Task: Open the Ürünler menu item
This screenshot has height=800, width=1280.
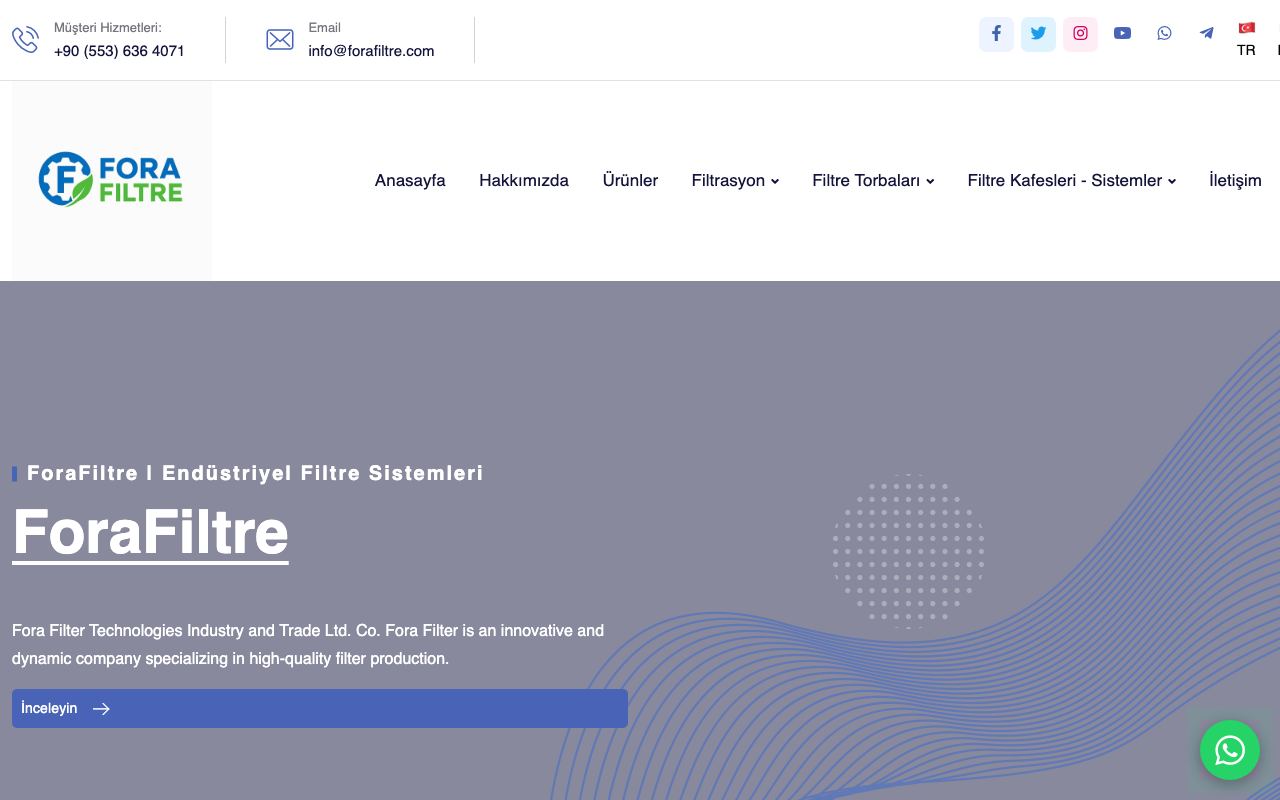Action: (x=630, y=181)
